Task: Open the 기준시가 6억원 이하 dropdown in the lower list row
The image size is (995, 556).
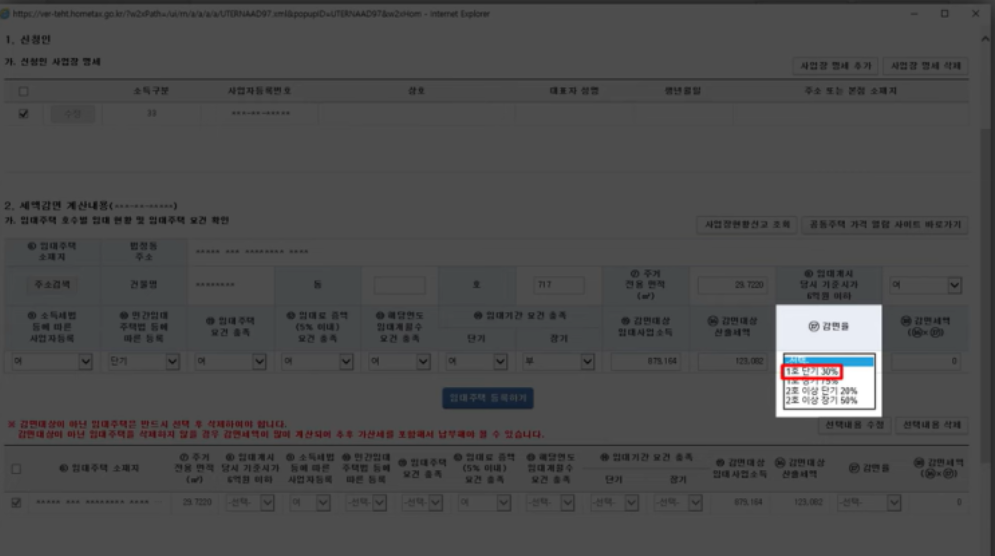Action: [250, 503]
